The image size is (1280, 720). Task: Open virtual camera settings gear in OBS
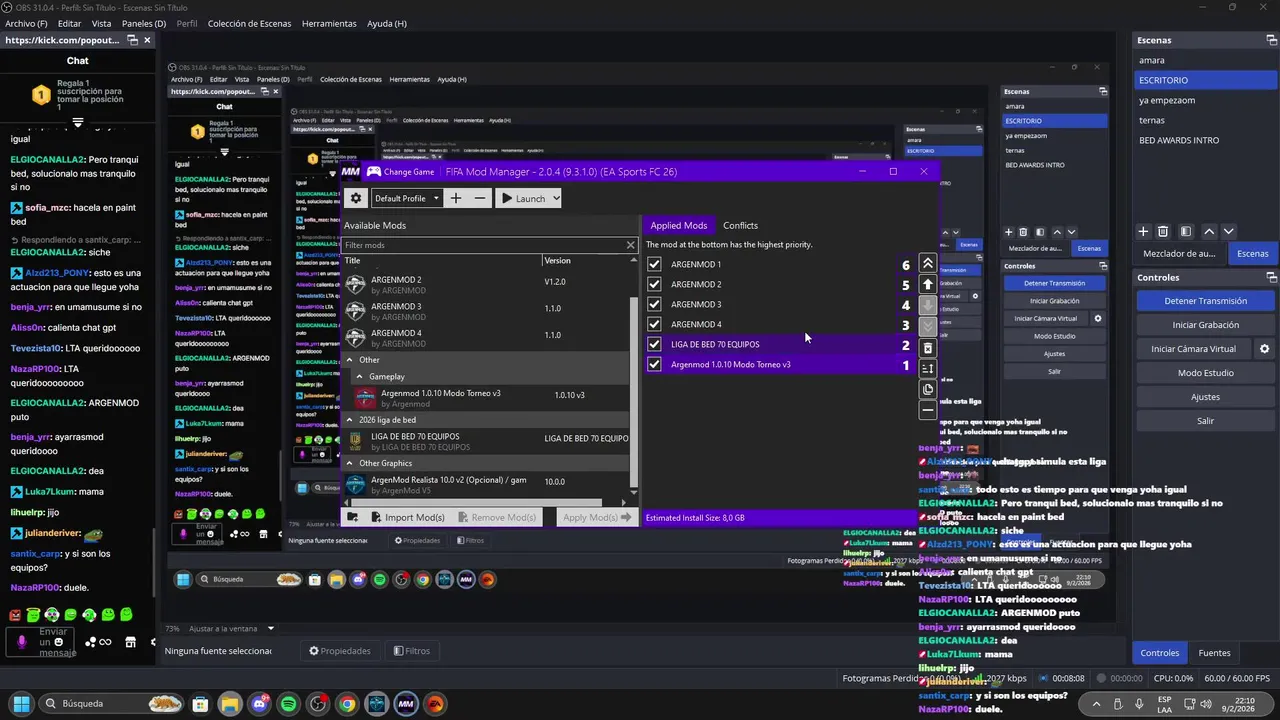(1264, 349)
